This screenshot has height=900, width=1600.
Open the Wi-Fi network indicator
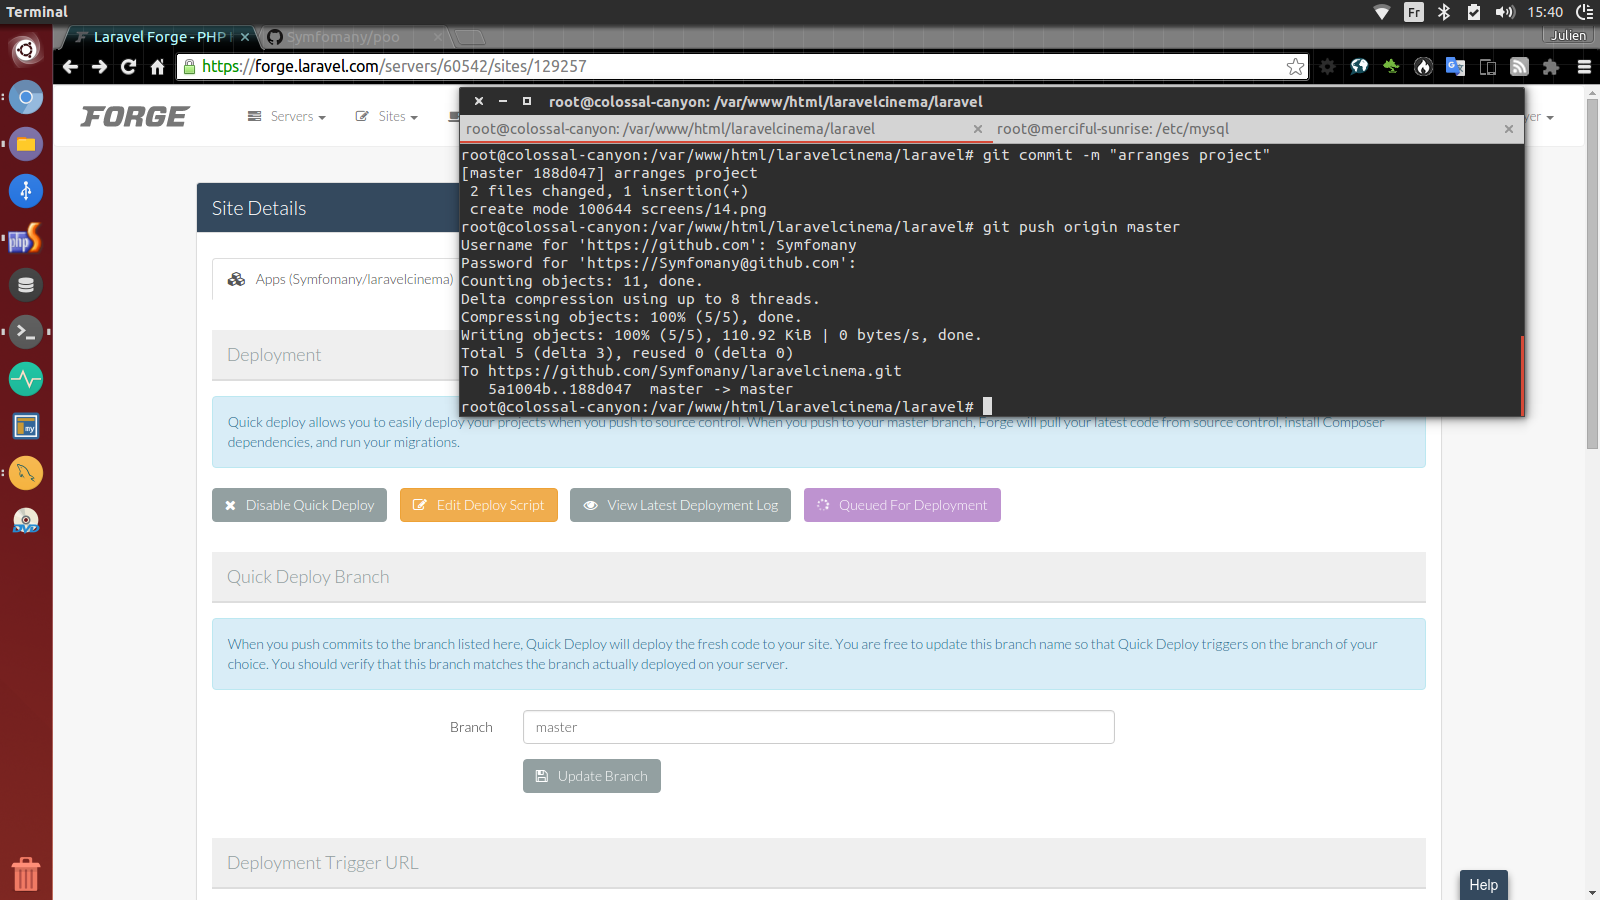click(1382, 12)
